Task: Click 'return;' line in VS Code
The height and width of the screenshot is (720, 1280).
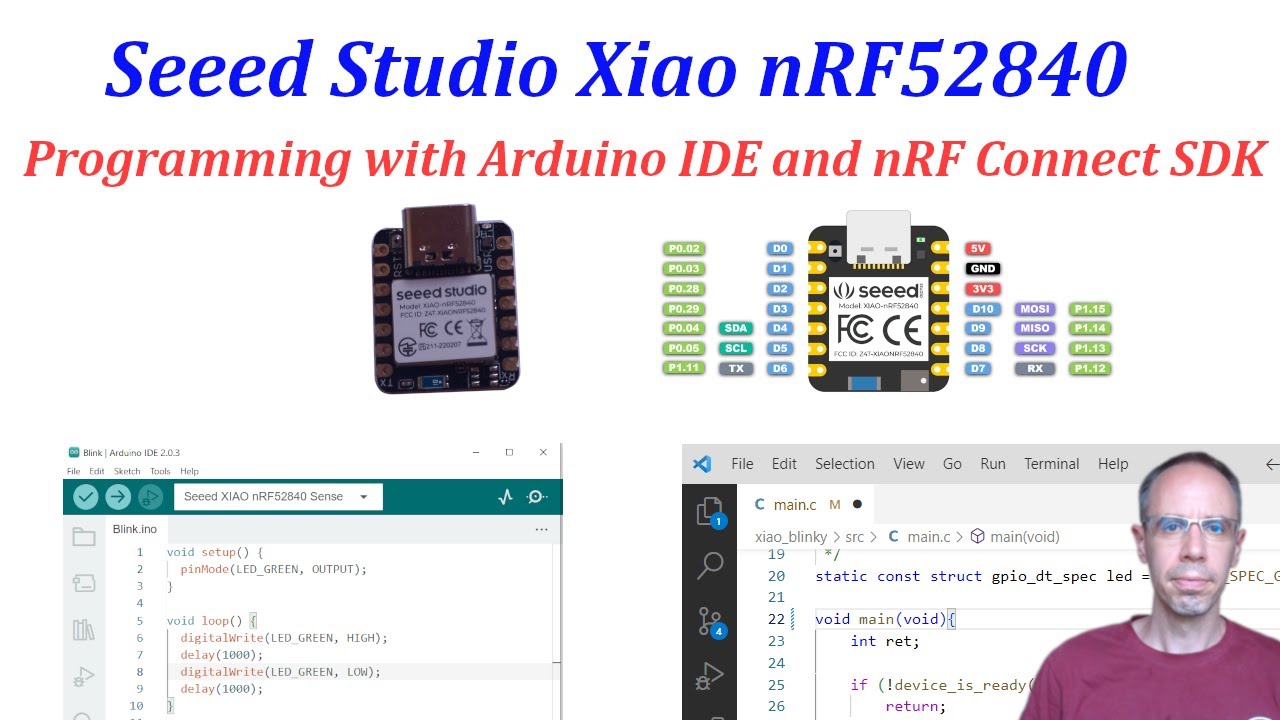Action: click(915, 706)
